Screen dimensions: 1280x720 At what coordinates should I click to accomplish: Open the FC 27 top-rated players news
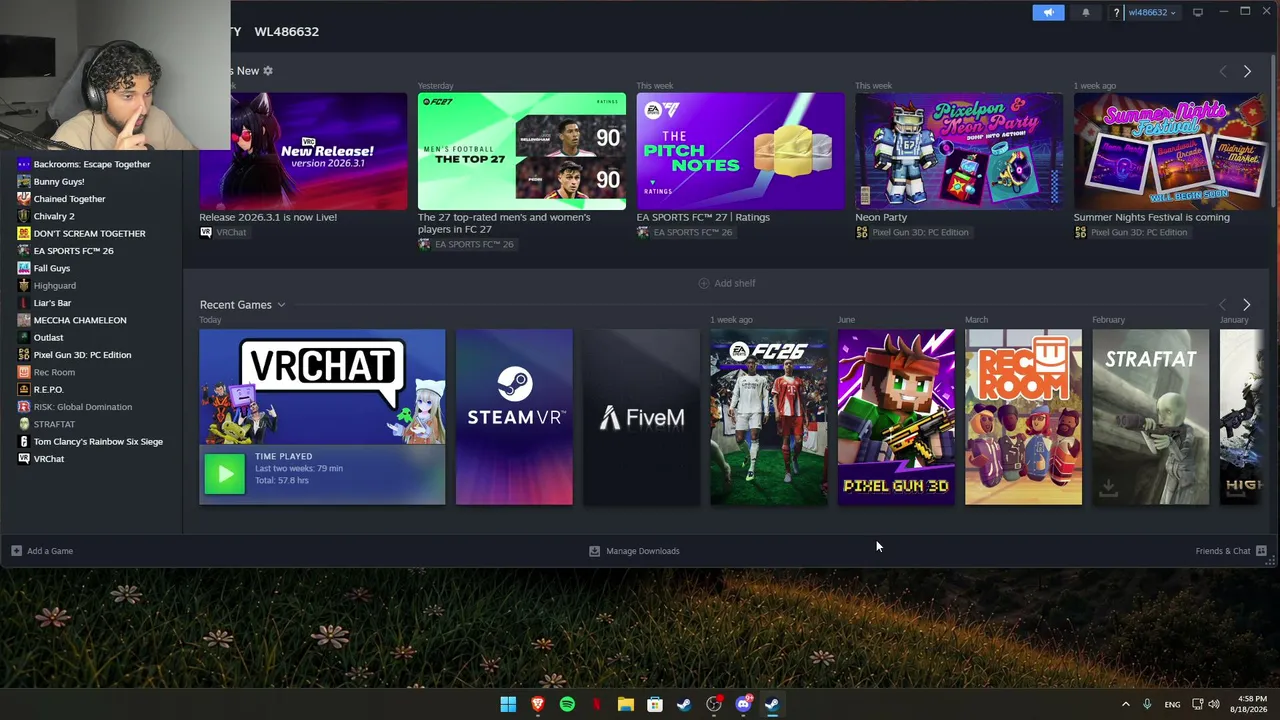522,151
